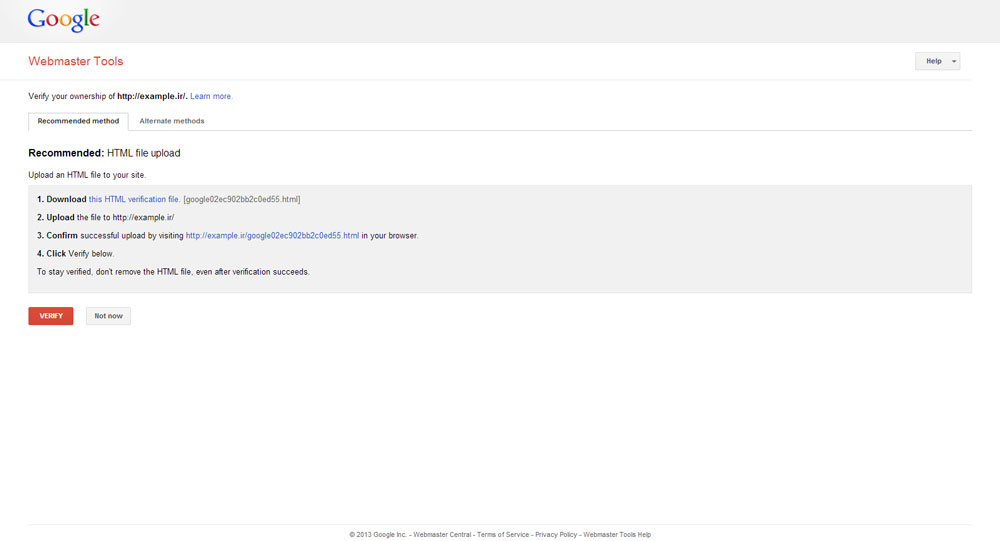The height and width of the screenshot is (541, 1000).
Task: Click the 'To stay verified' note text
Action: (x=173, y=272)
